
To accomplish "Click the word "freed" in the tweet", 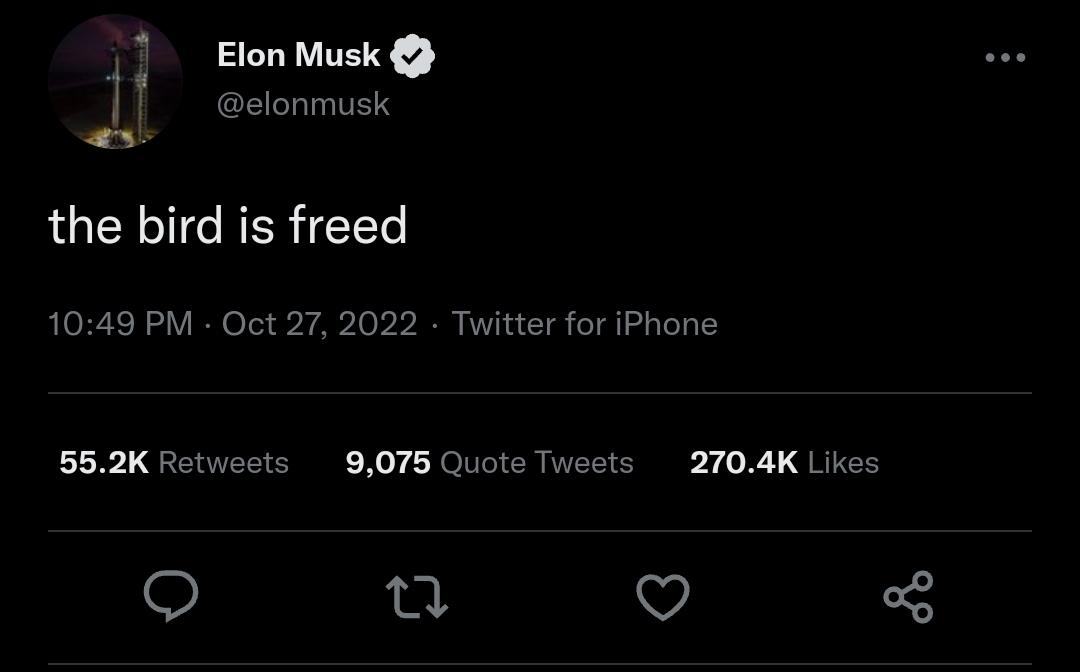I will coord(348,225).
